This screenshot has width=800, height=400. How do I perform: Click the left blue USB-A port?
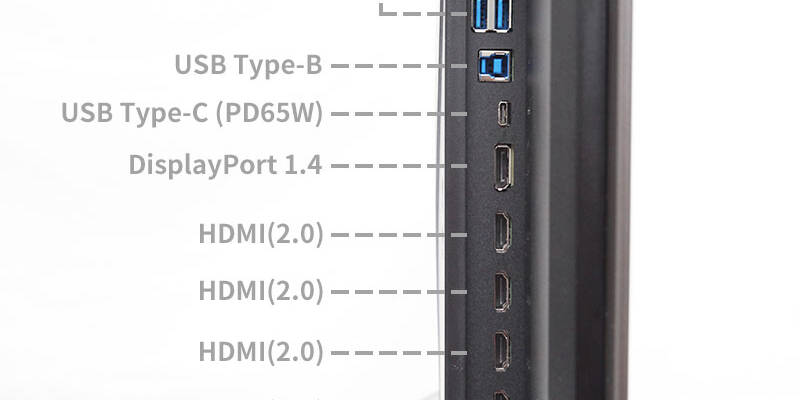coord(481,14)
